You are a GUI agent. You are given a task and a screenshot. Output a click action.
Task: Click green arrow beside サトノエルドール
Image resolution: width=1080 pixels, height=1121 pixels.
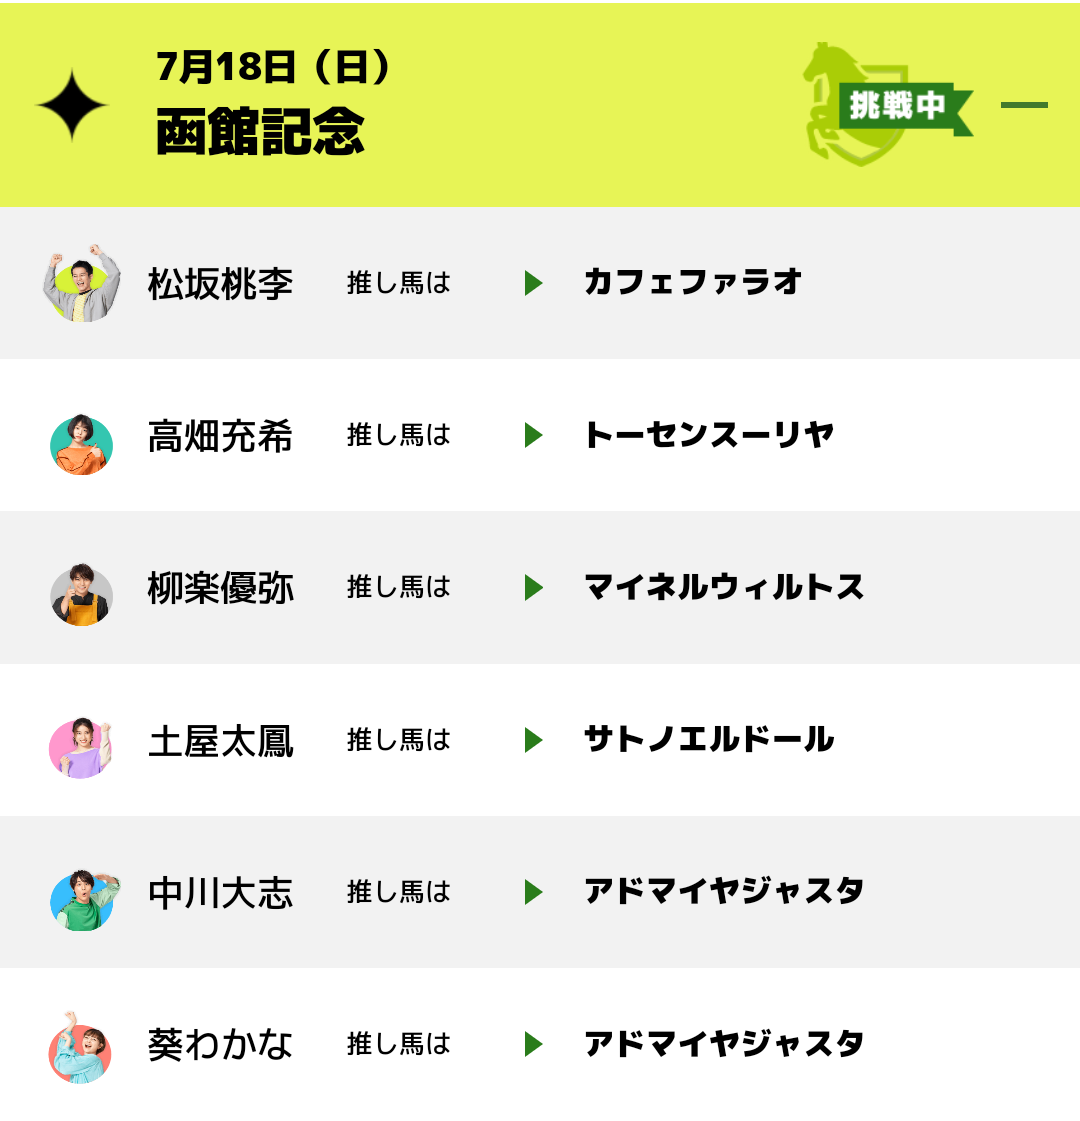tap(533, 740)
